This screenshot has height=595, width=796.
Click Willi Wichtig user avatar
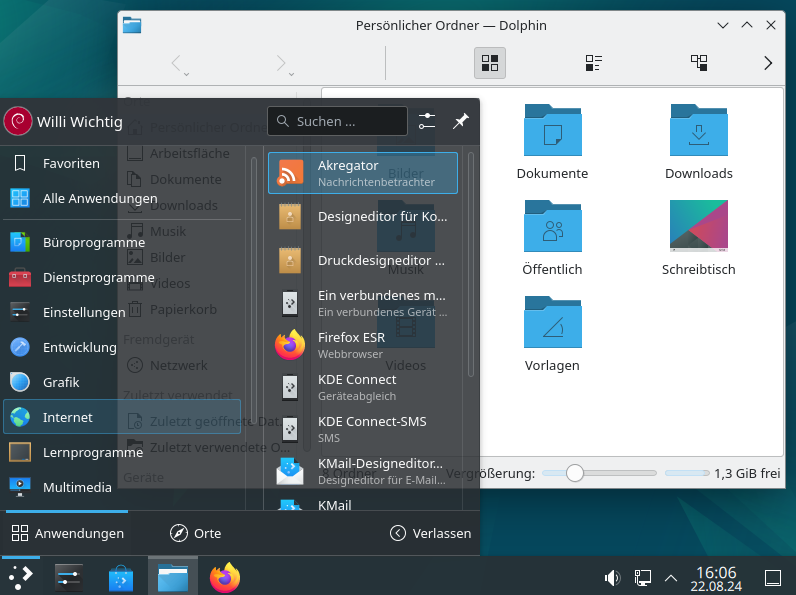coord(18,121)
